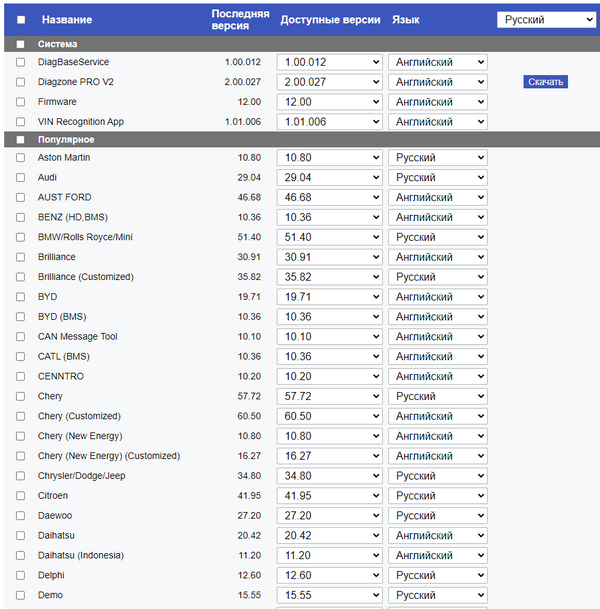
Task: Click the Последняя версия column header
Action: 240,19
